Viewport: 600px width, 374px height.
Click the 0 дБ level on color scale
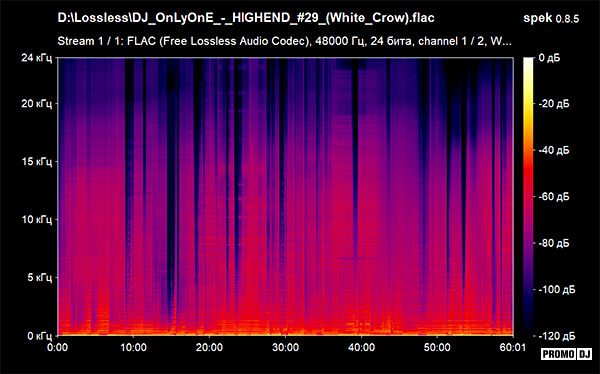549,58
